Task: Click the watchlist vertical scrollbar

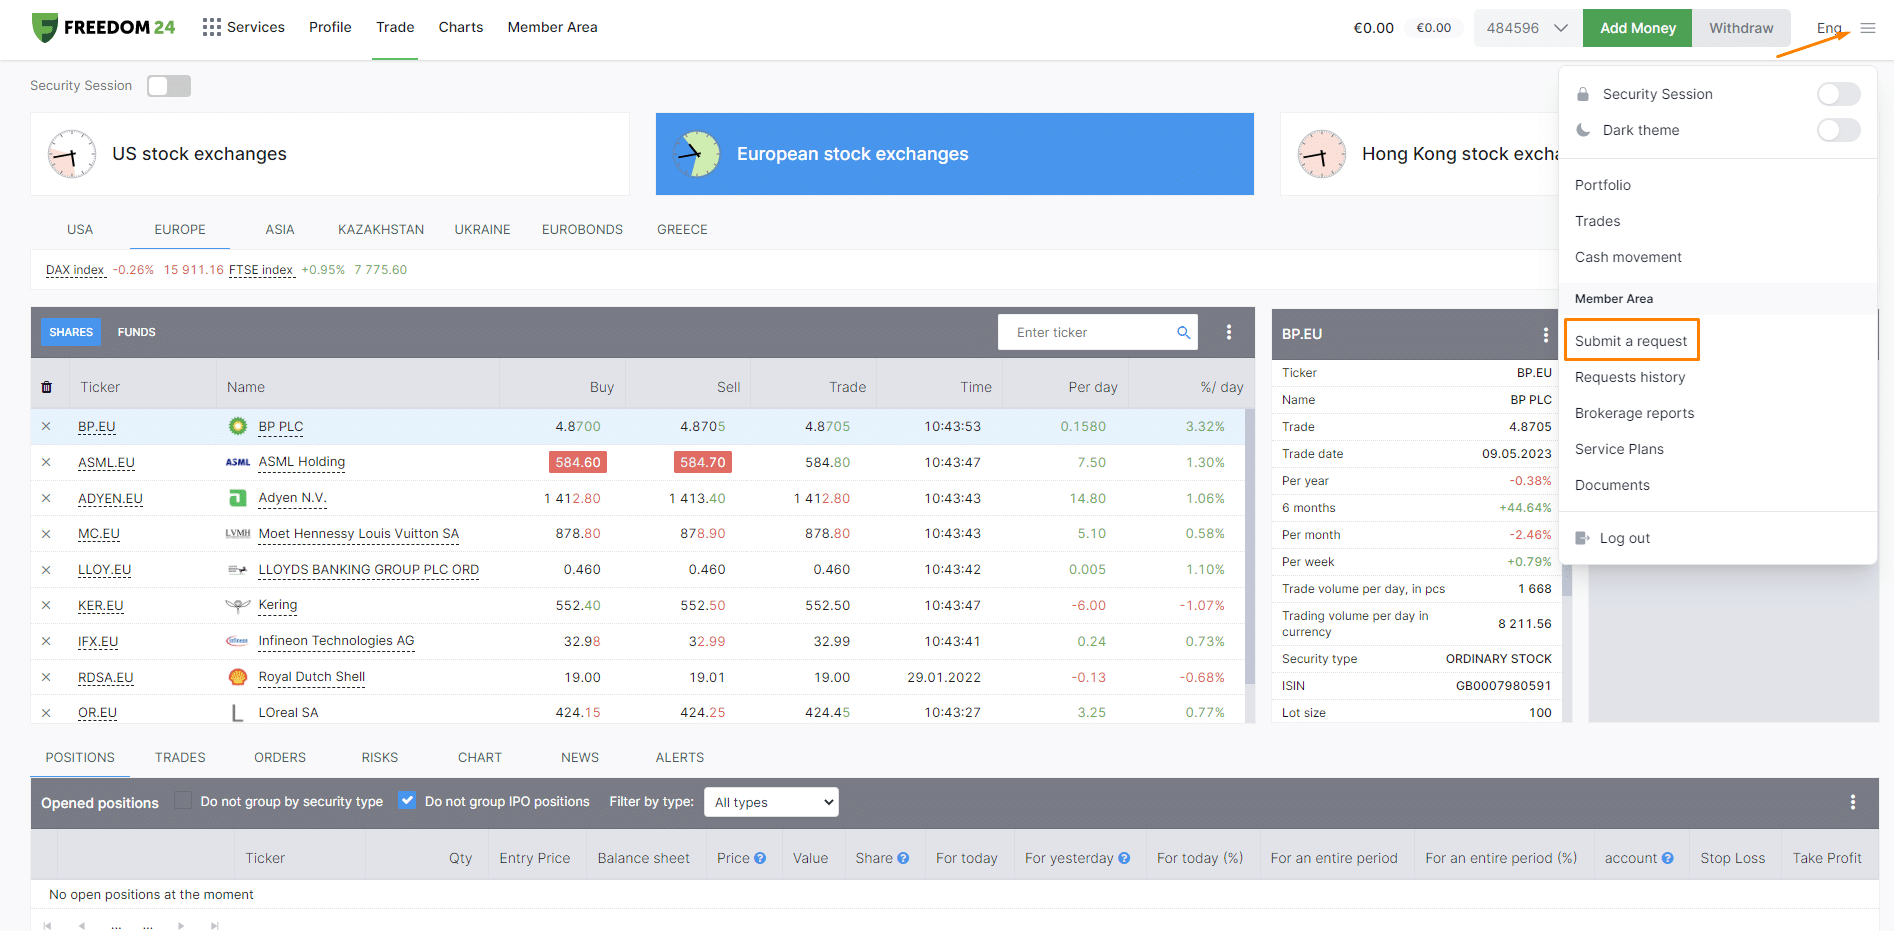Action: pos(1249,545)
